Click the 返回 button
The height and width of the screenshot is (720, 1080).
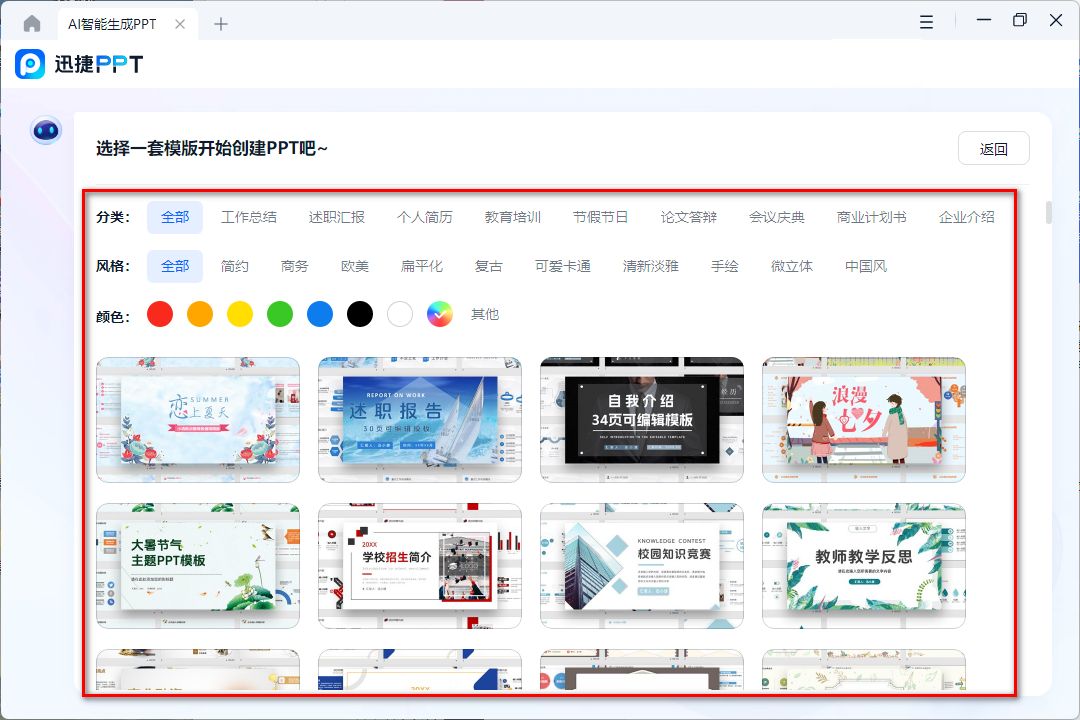click(x=993, y=148)
